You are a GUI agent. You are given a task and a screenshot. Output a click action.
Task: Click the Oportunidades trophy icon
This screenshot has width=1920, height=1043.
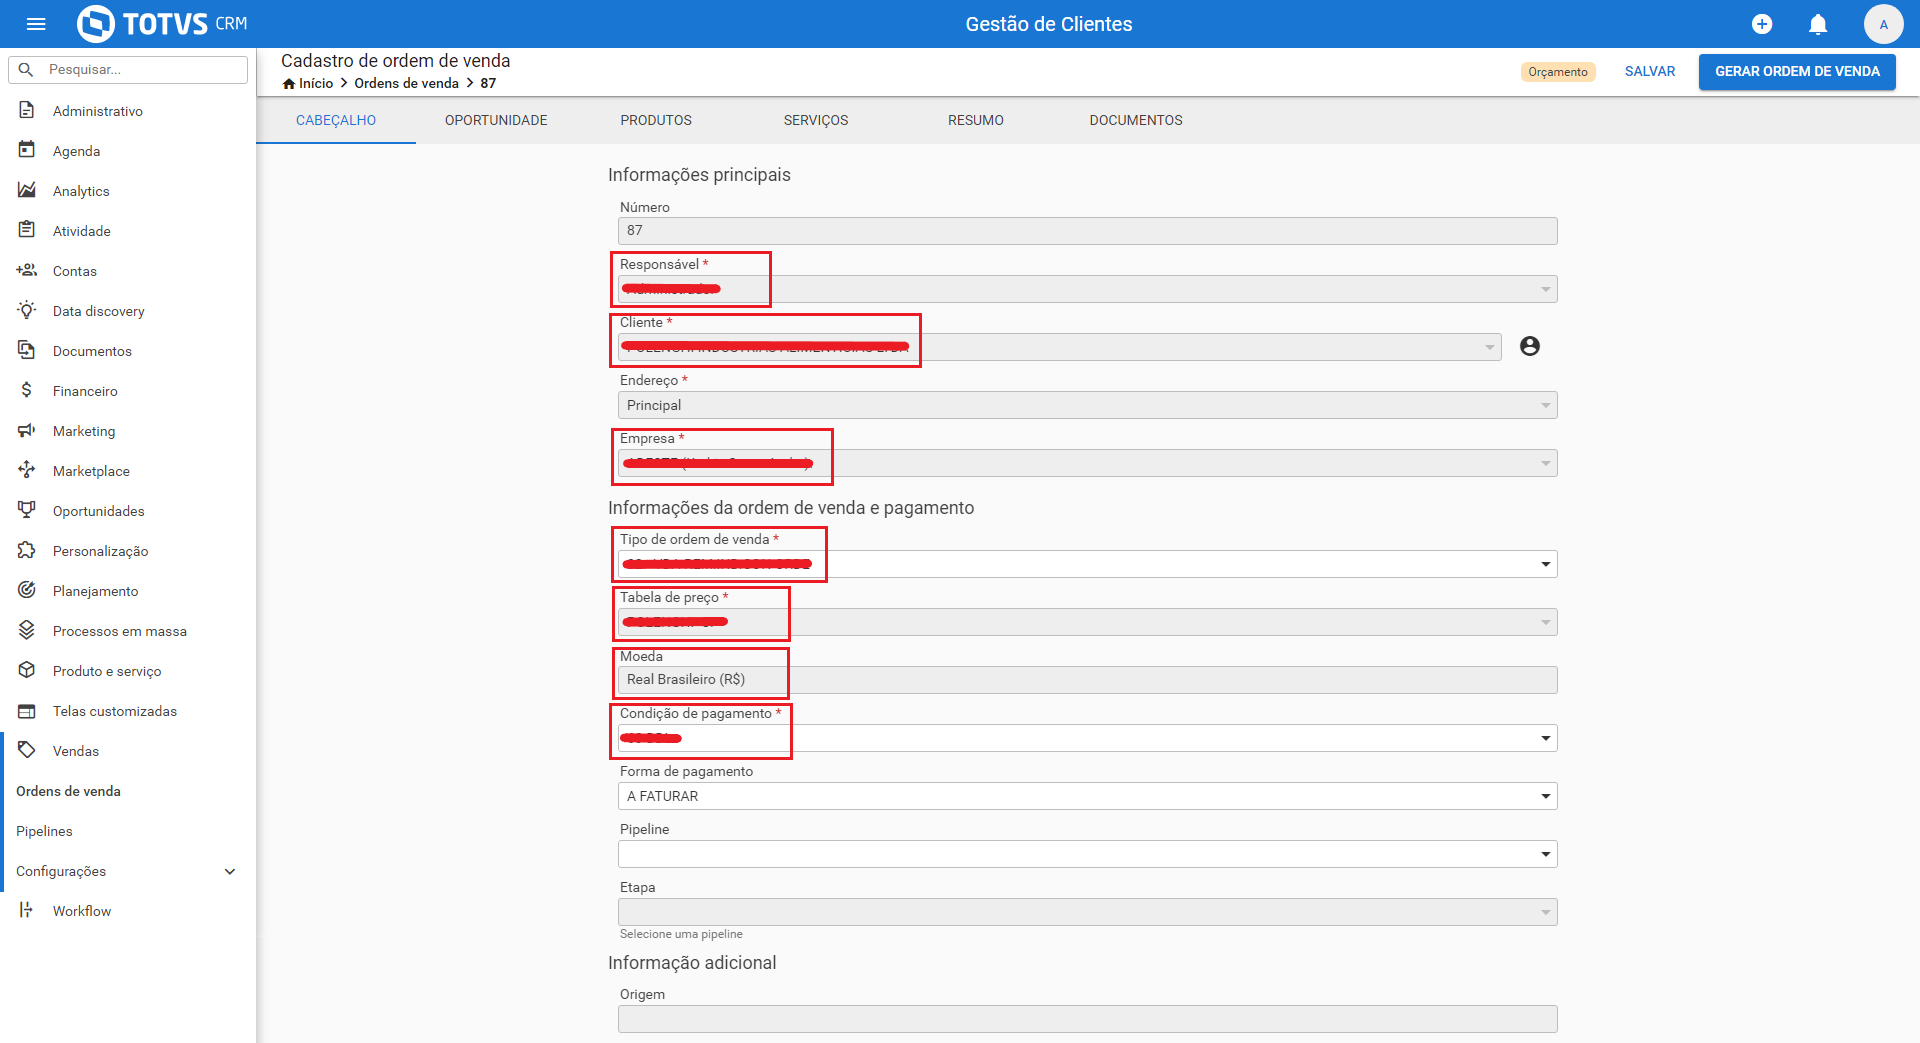27,510
